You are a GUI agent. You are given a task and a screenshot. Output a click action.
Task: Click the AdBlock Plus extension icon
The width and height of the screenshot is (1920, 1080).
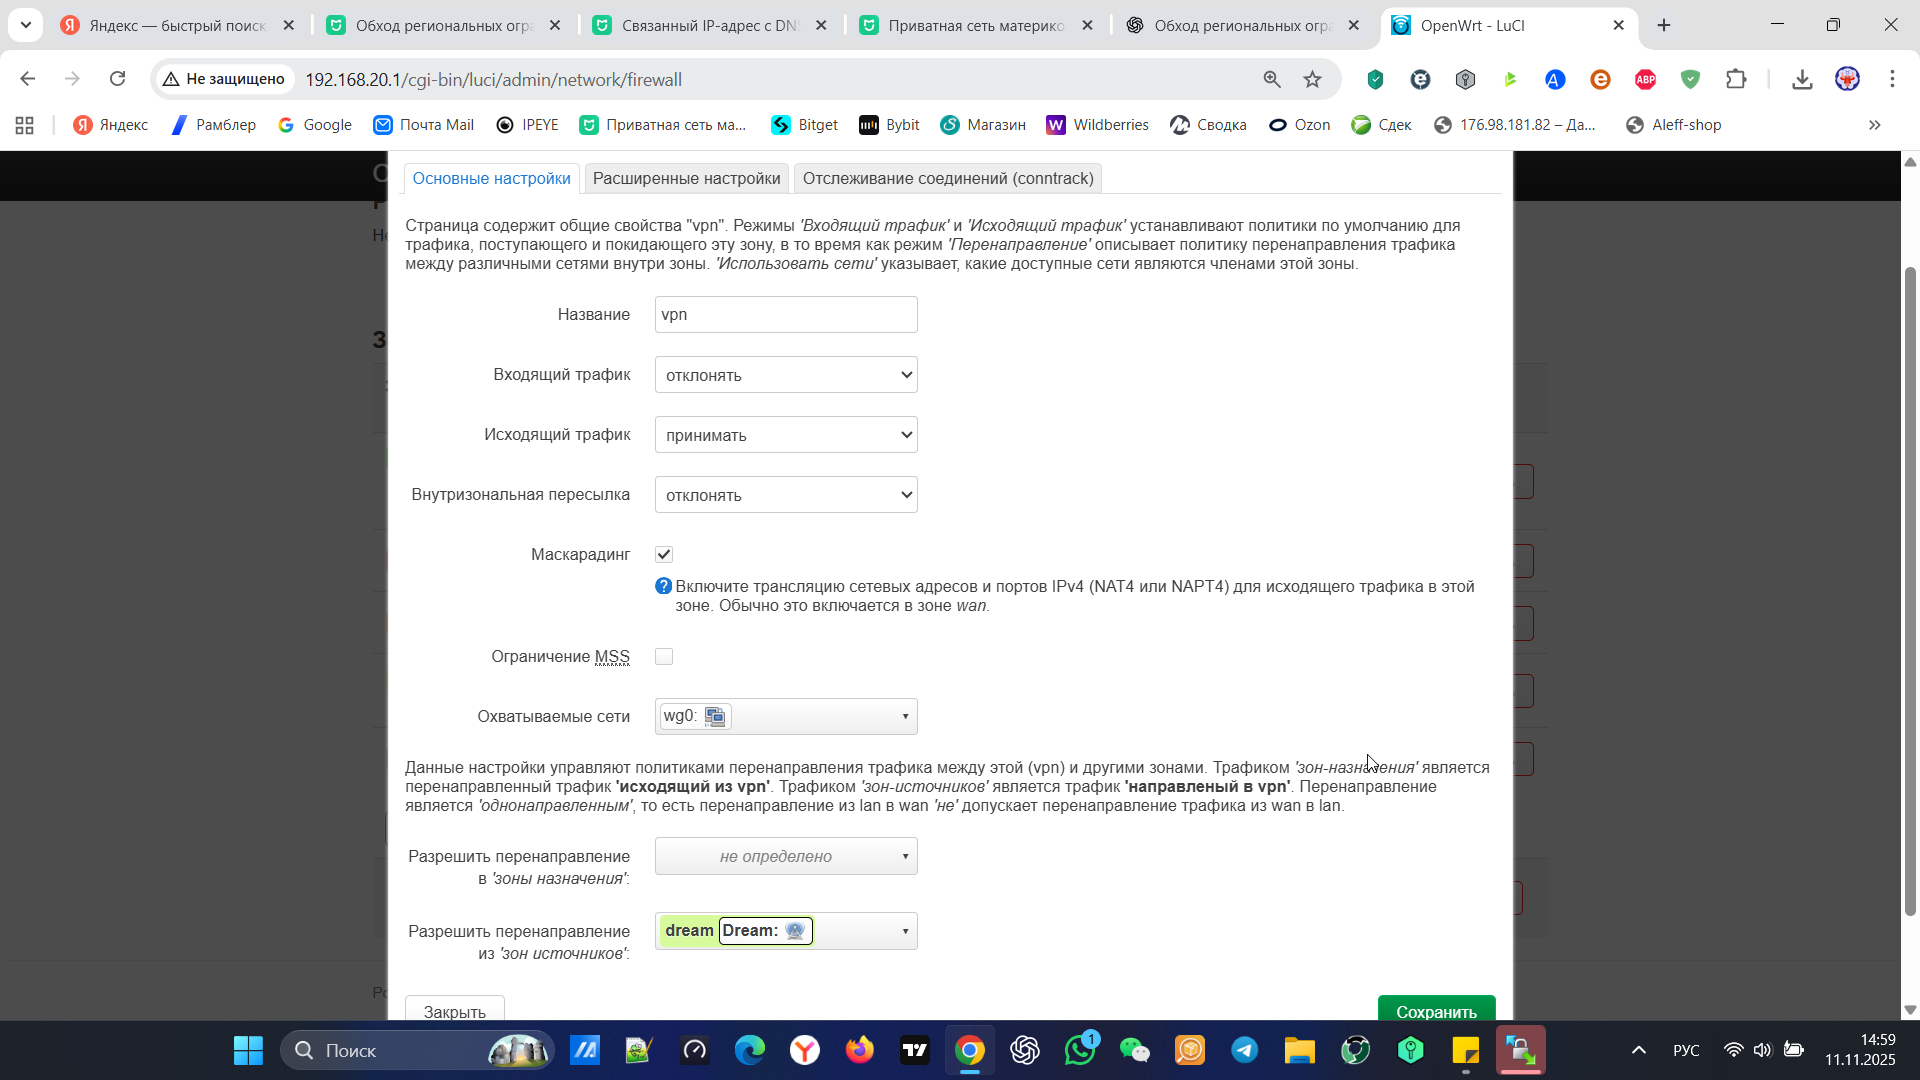(x=1645, y=79)
